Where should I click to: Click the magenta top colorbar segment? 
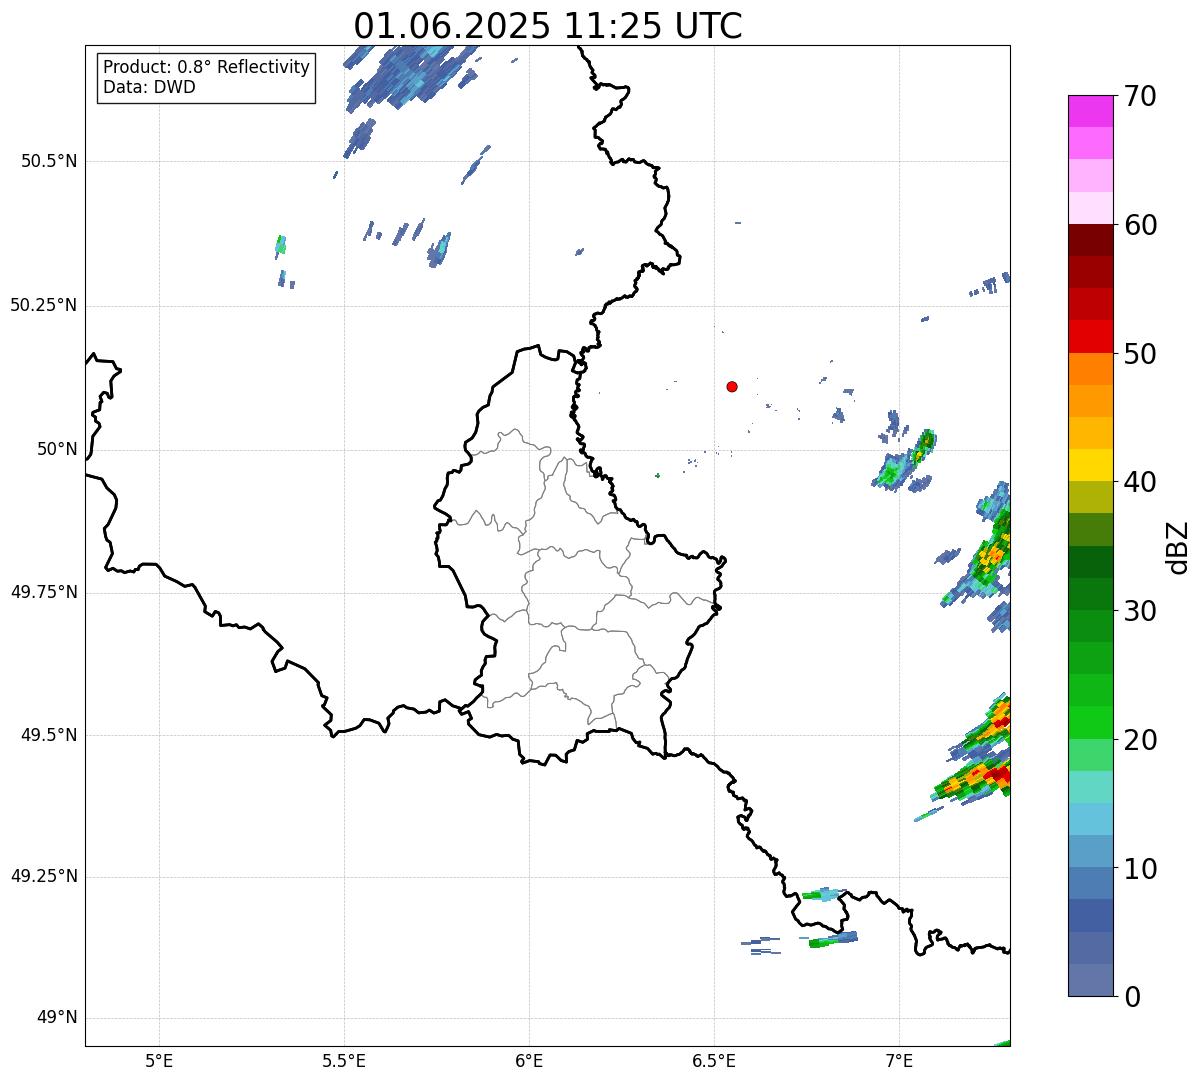point(1091,111)
